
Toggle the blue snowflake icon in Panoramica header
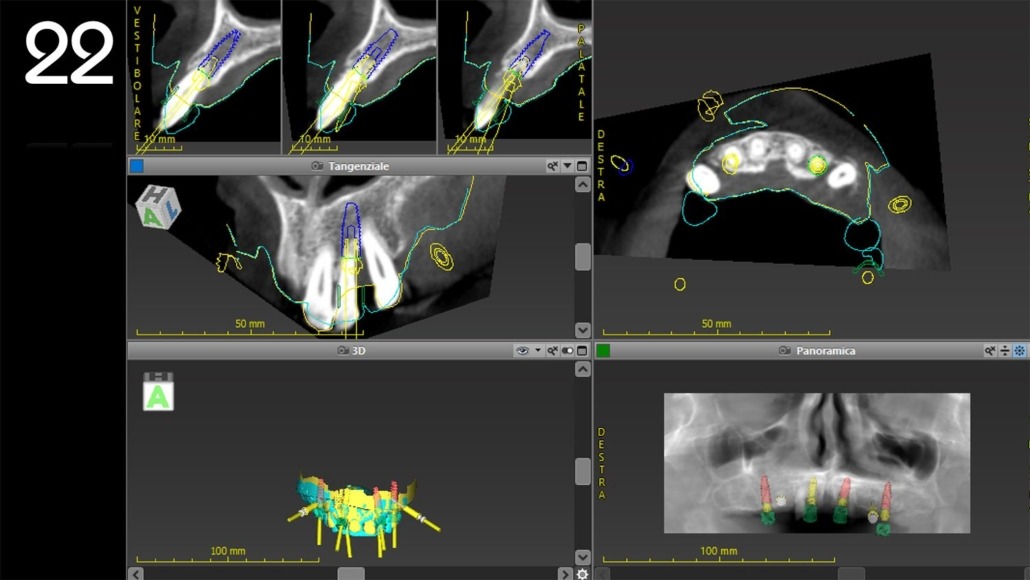1019,351
